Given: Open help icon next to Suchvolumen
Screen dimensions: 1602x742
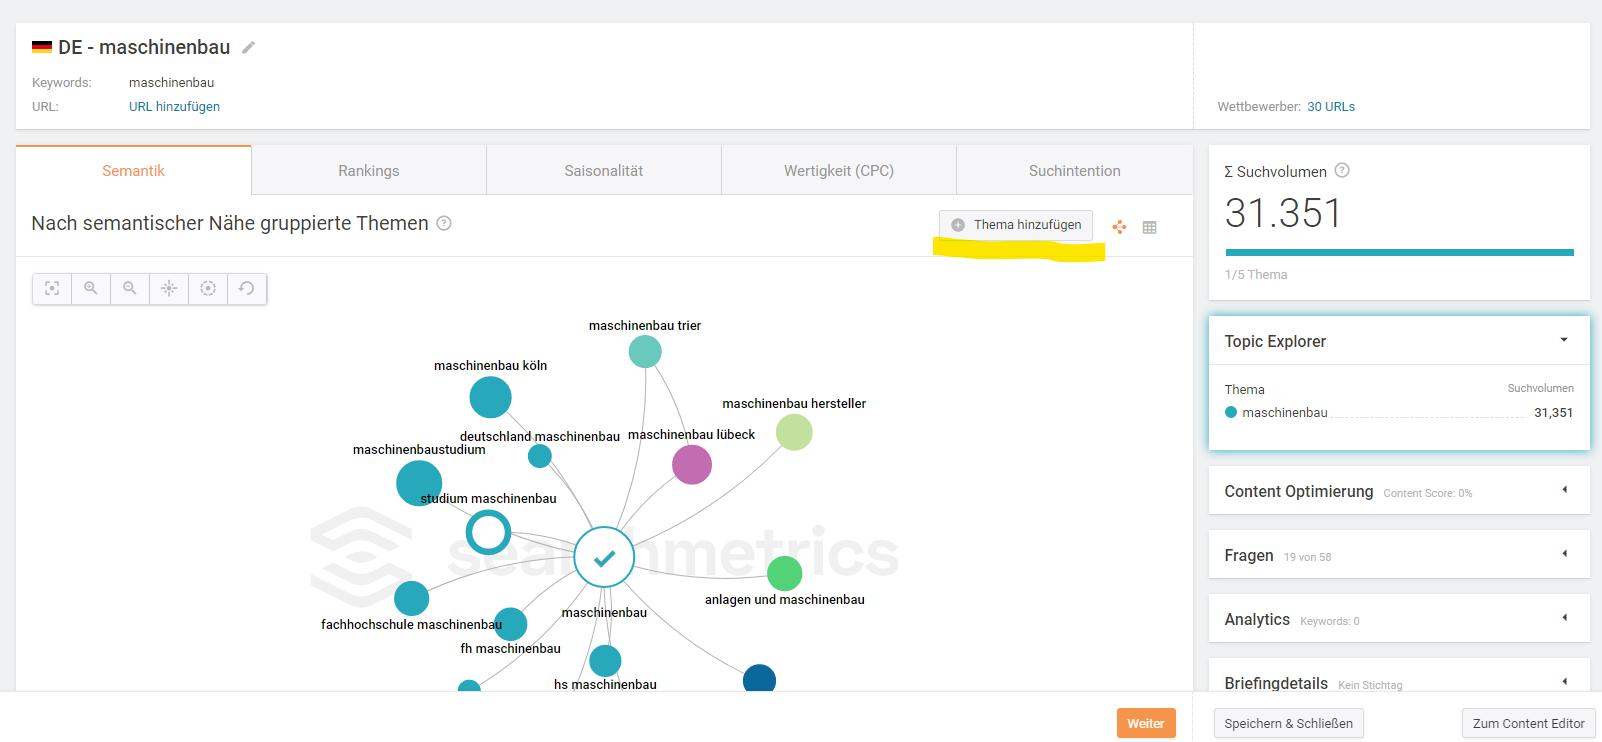Looking at the screenshot, I should click(1342, 170).
